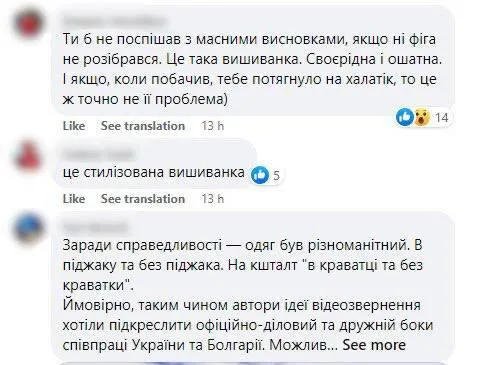488x365 pixels.
Task: Open the reaction count 14 list
Action: point(441,118)
